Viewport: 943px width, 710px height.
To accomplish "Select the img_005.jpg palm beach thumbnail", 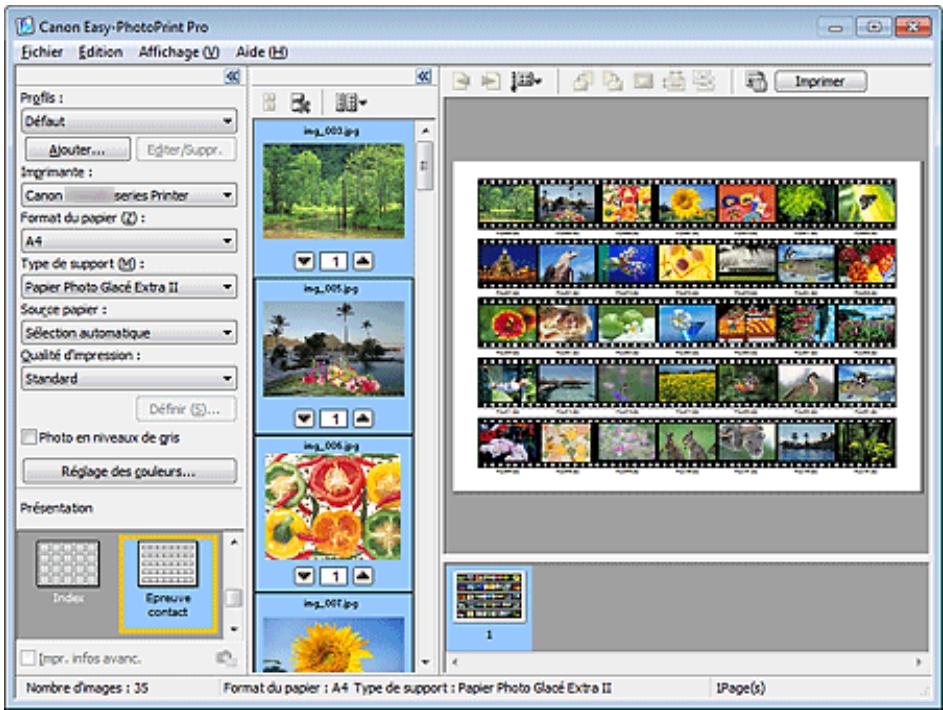I will [x=334, y=349].
